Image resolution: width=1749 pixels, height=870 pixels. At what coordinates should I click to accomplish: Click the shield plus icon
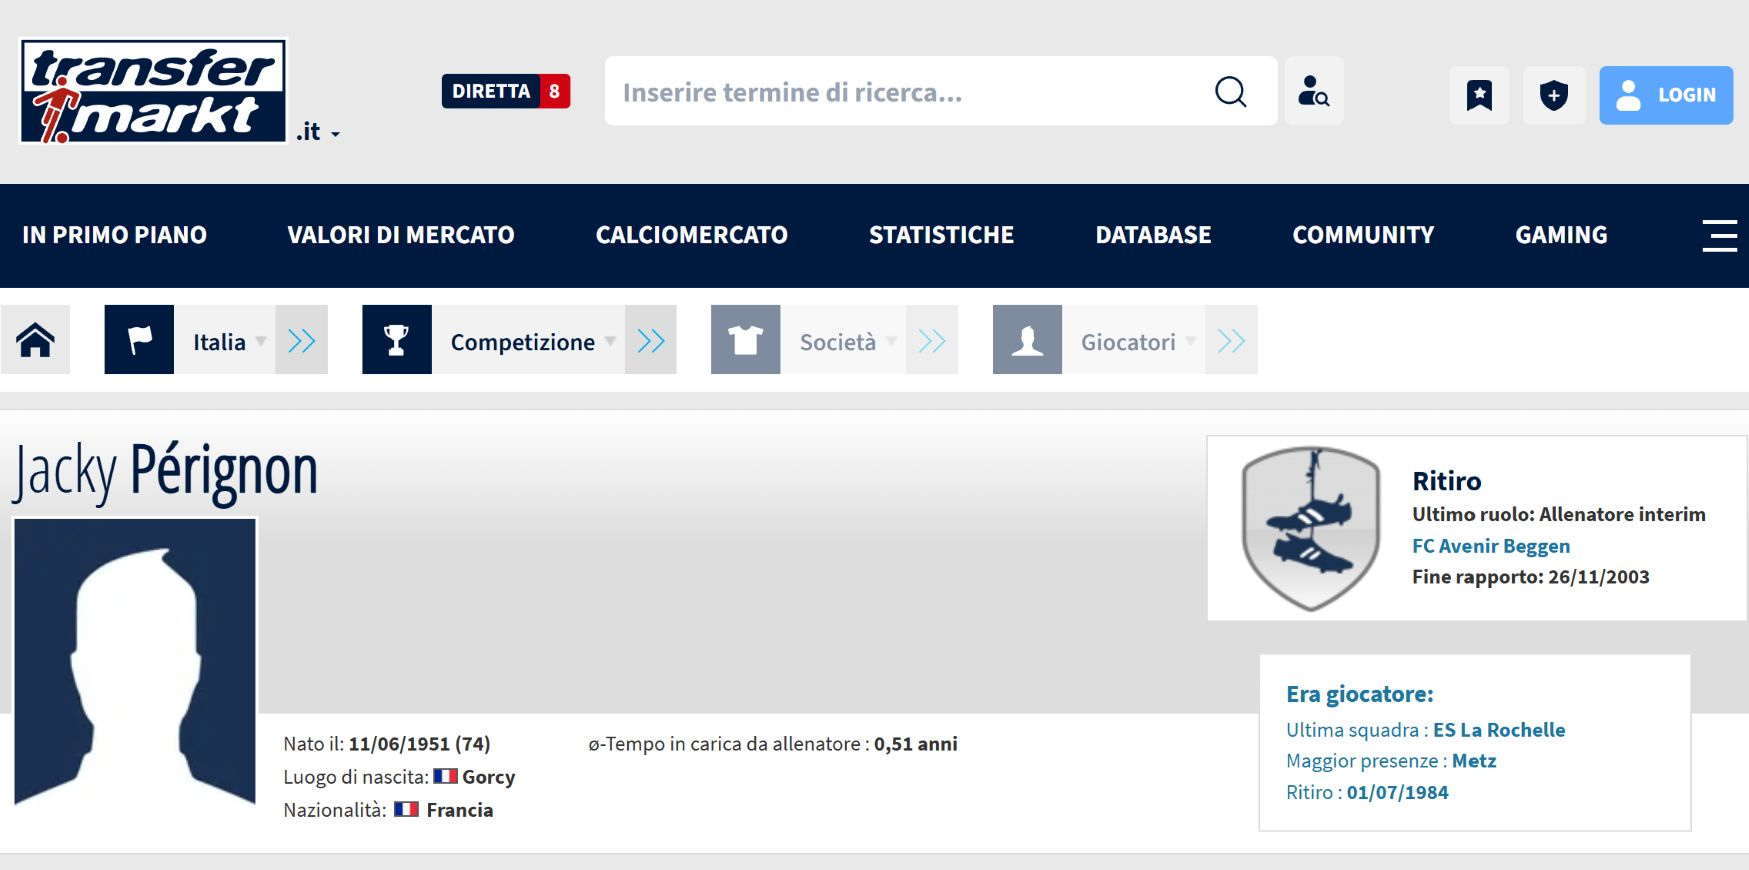coord(1553,95)
